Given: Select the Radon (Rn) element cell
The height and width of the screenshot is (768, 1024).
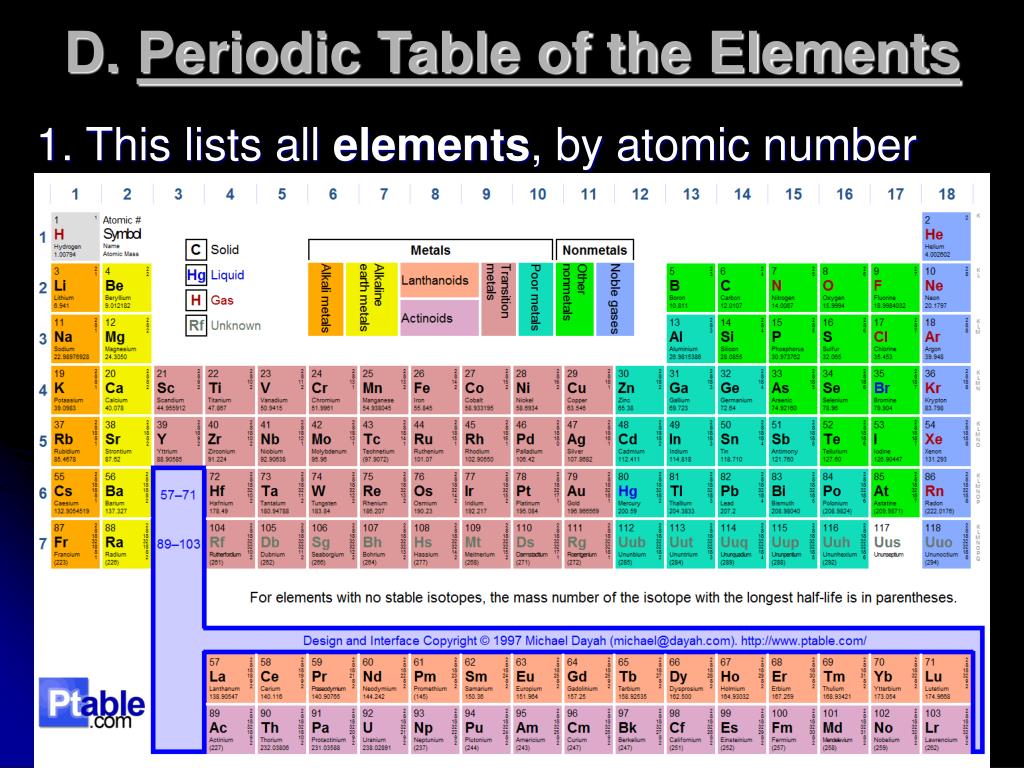Looking at the screenshot, I should click(946, 492).
